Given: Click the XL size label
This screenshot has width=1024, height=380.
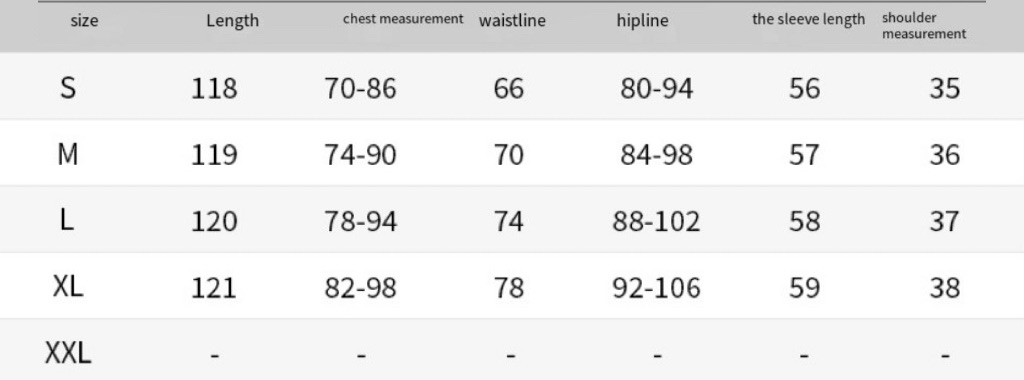Looking at the screenshot, I should coord(68,287).
